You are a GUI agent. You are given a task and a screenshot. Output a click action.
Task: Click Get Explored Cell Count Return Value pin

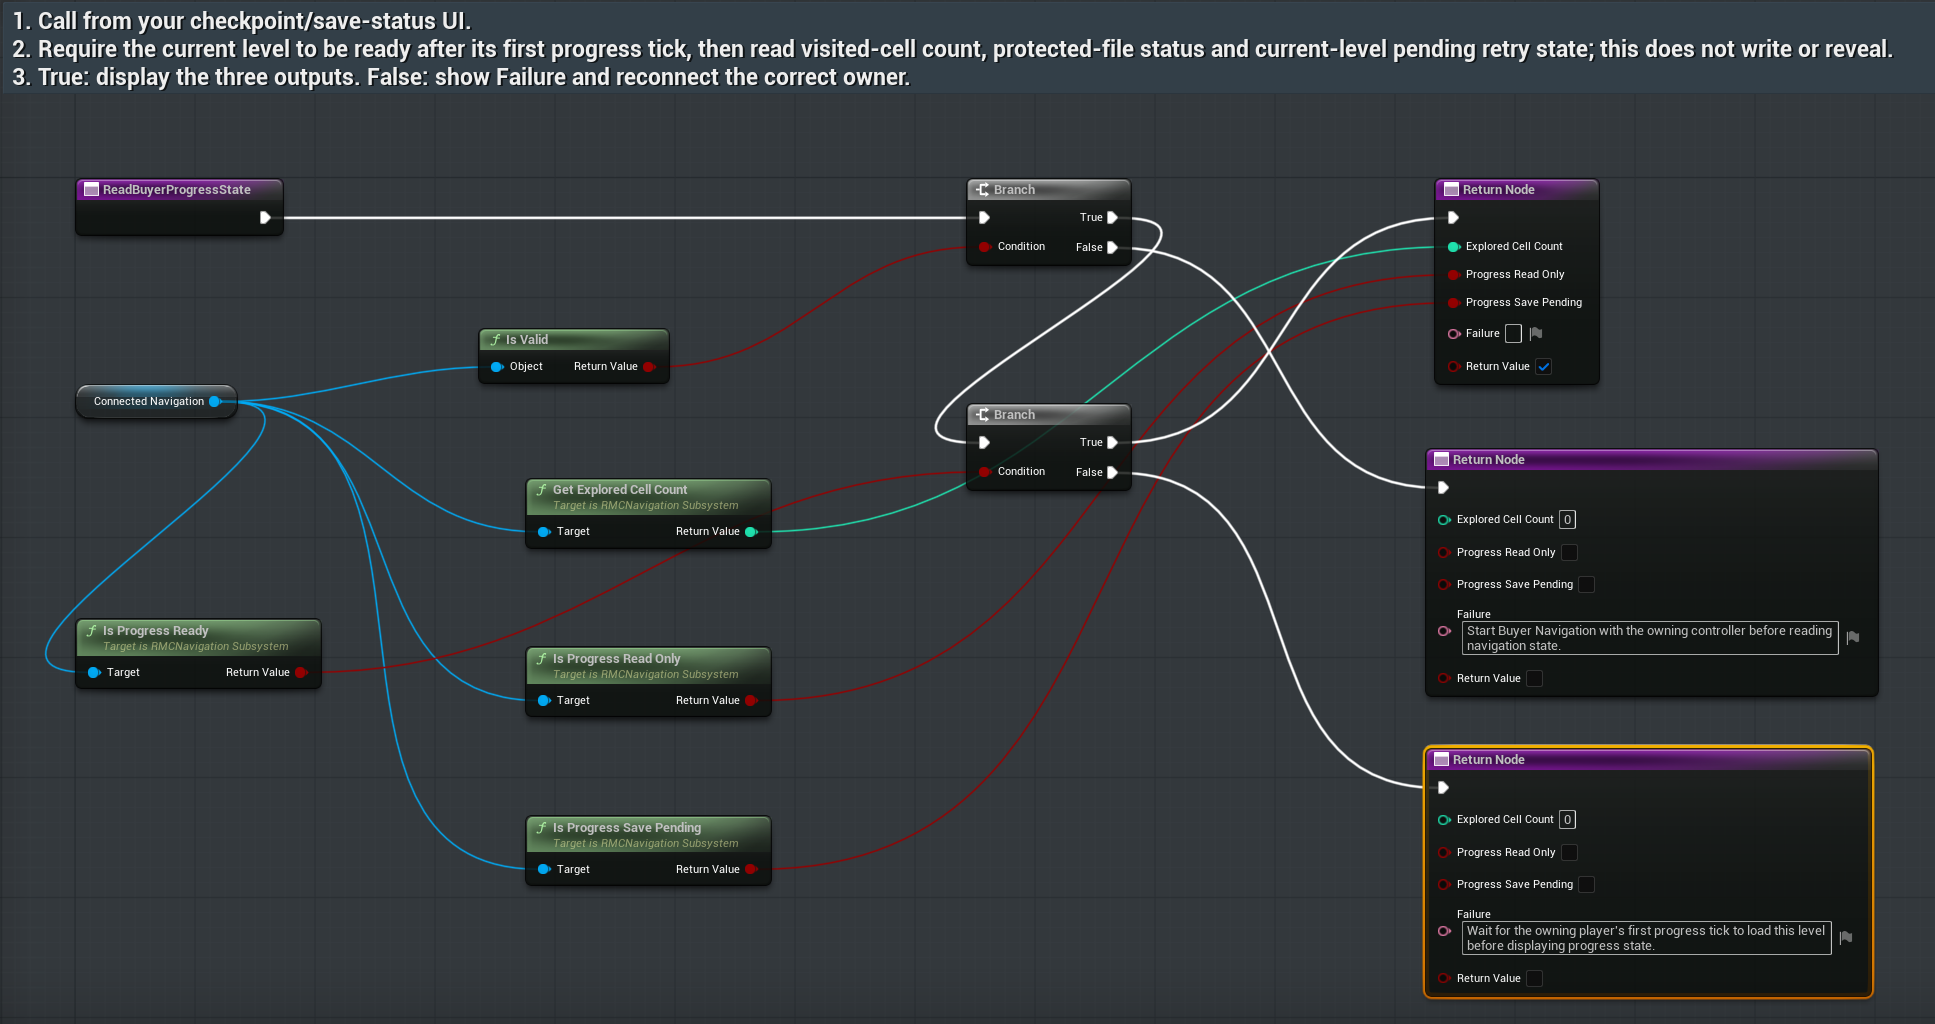click(x=751, y=532)
